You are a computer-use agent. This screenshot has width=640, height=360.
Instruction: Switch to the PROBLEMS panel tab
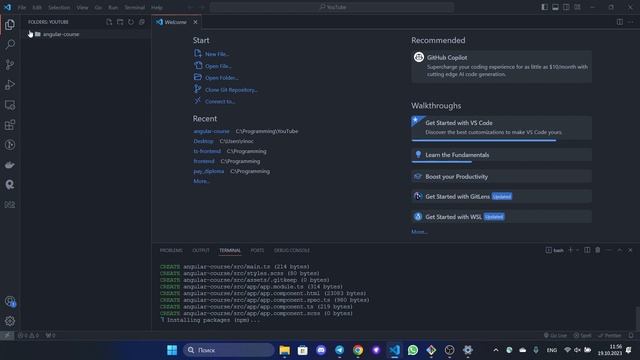(171, 250)
